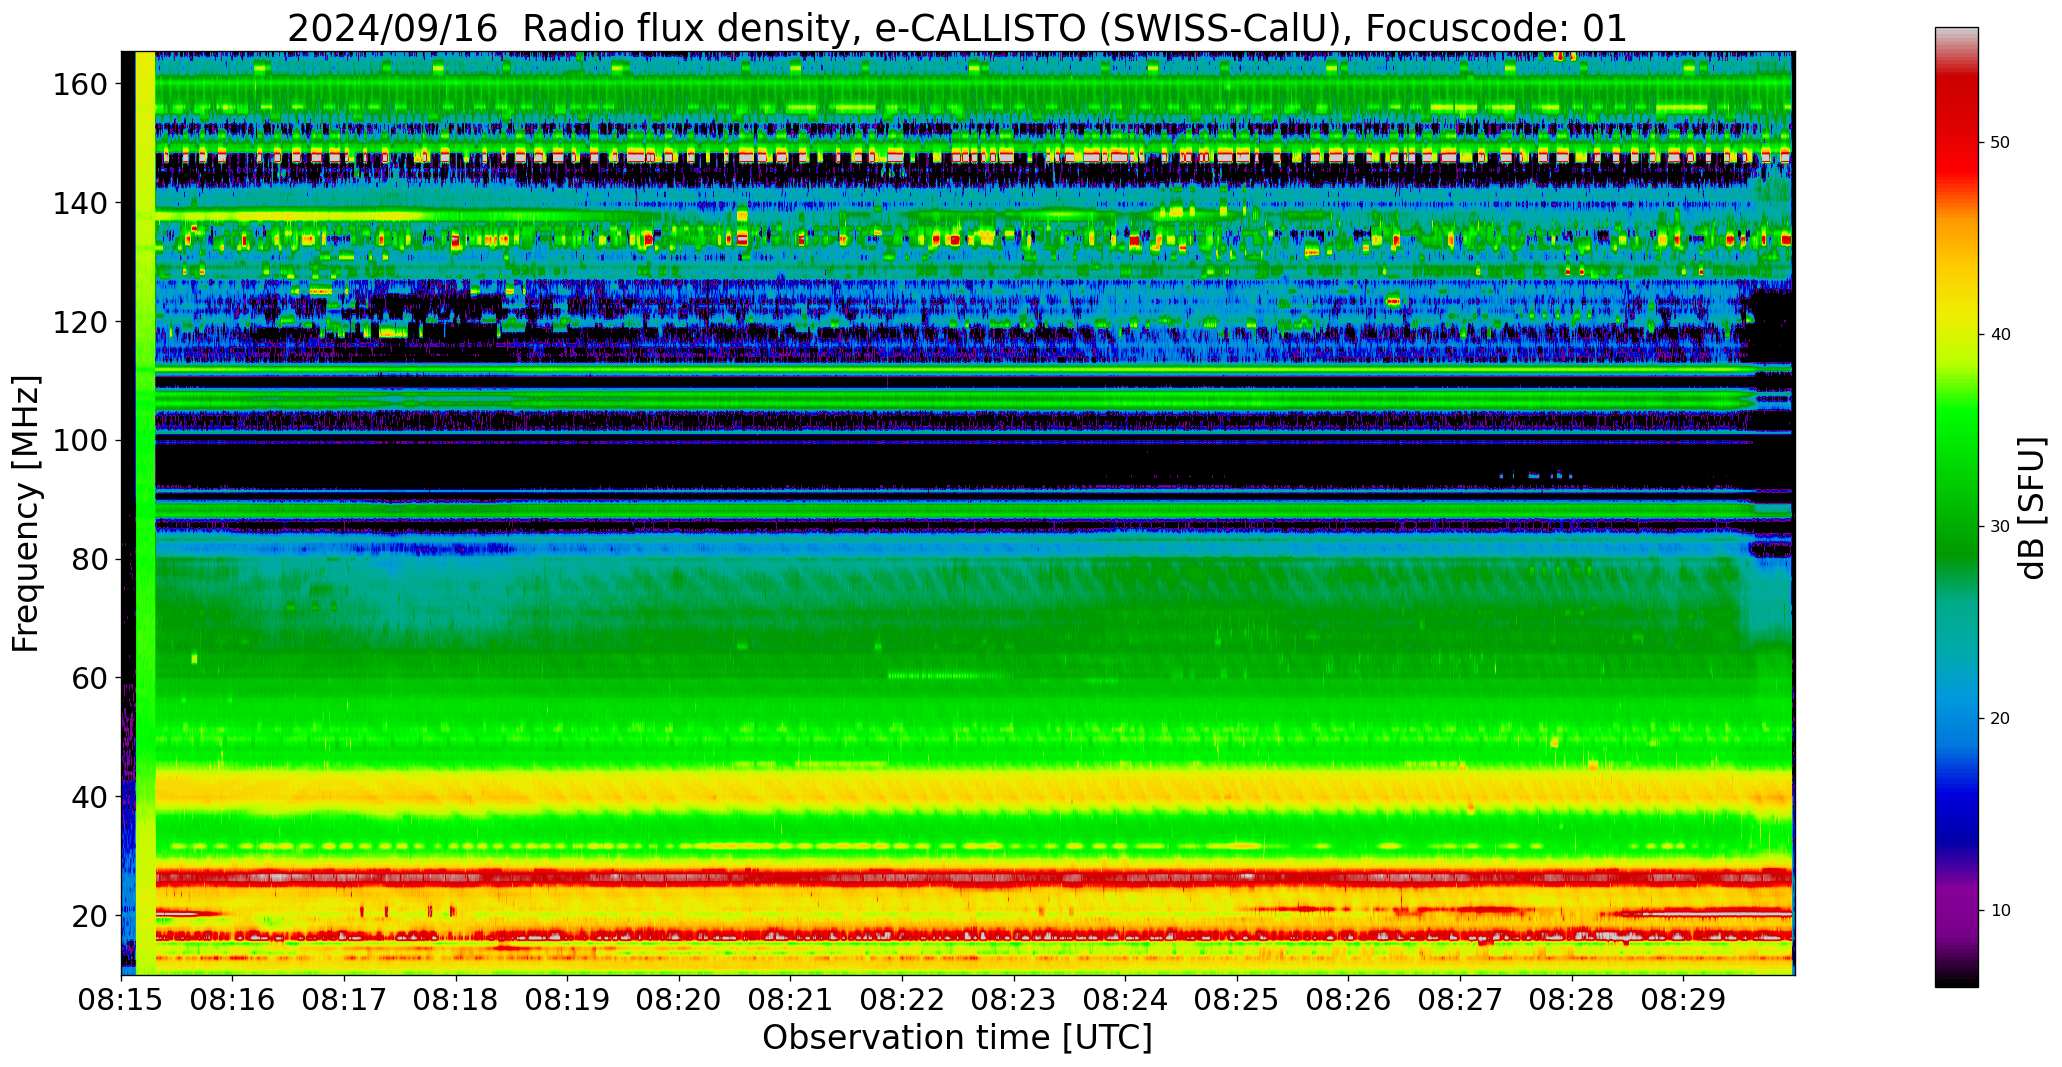Click the 08:28 time tick label

1571,999
